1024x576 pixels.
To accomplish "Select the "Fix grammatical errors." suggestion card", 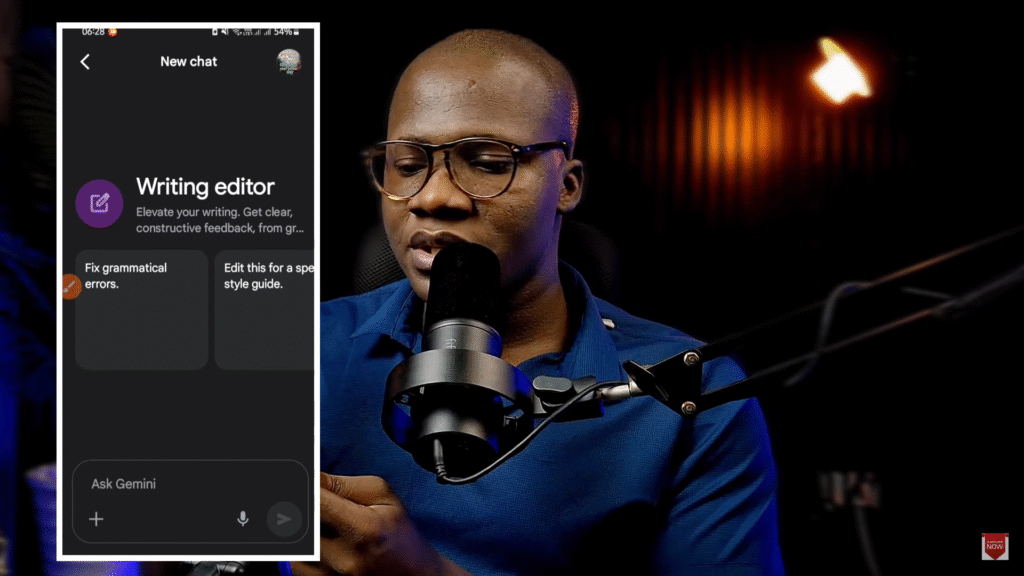I will (141, 310).
